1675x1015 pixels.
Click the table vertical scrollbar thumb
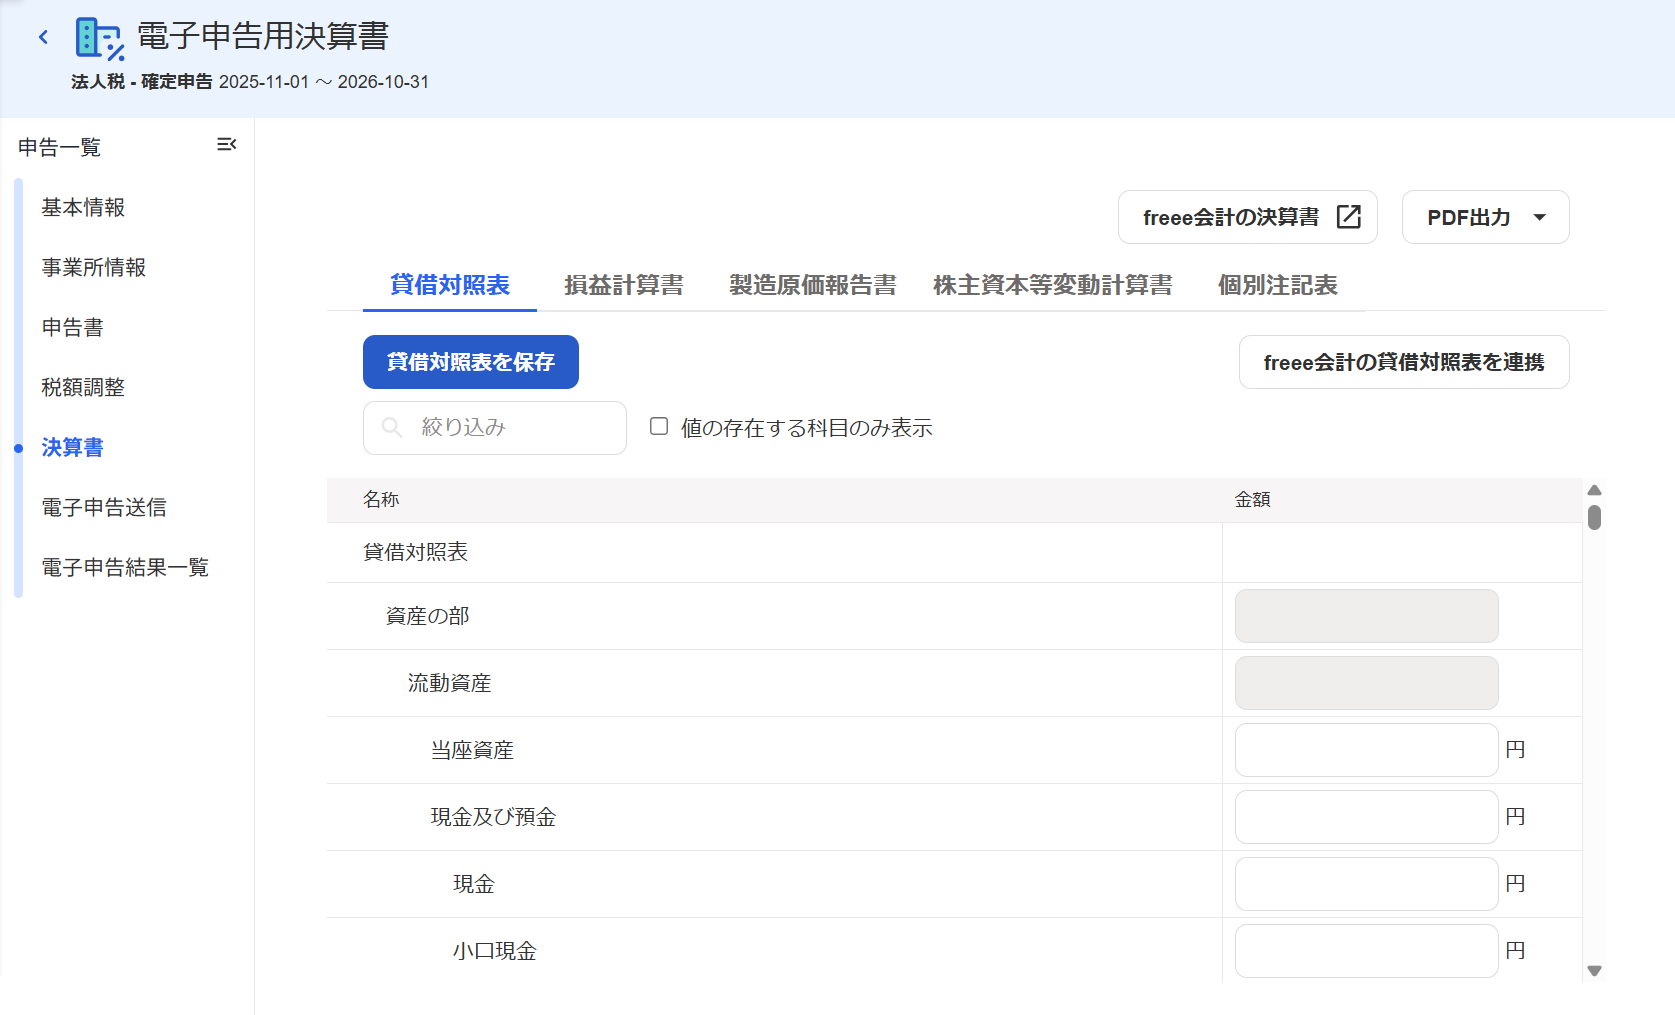click(1595, 517)
